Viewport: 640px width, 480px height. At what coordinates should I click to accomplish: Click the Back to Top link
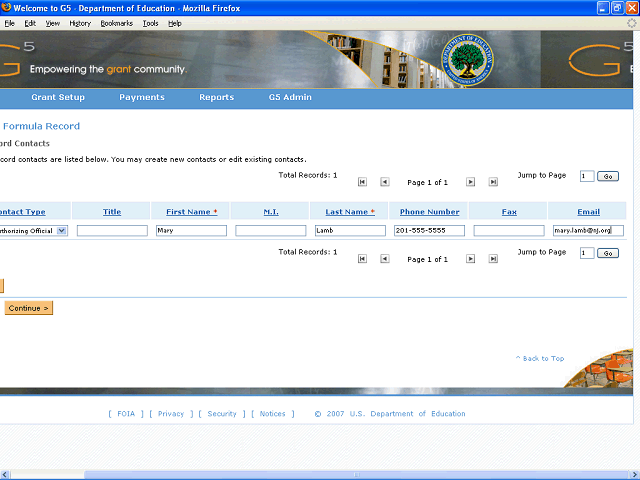coord(540,358)
